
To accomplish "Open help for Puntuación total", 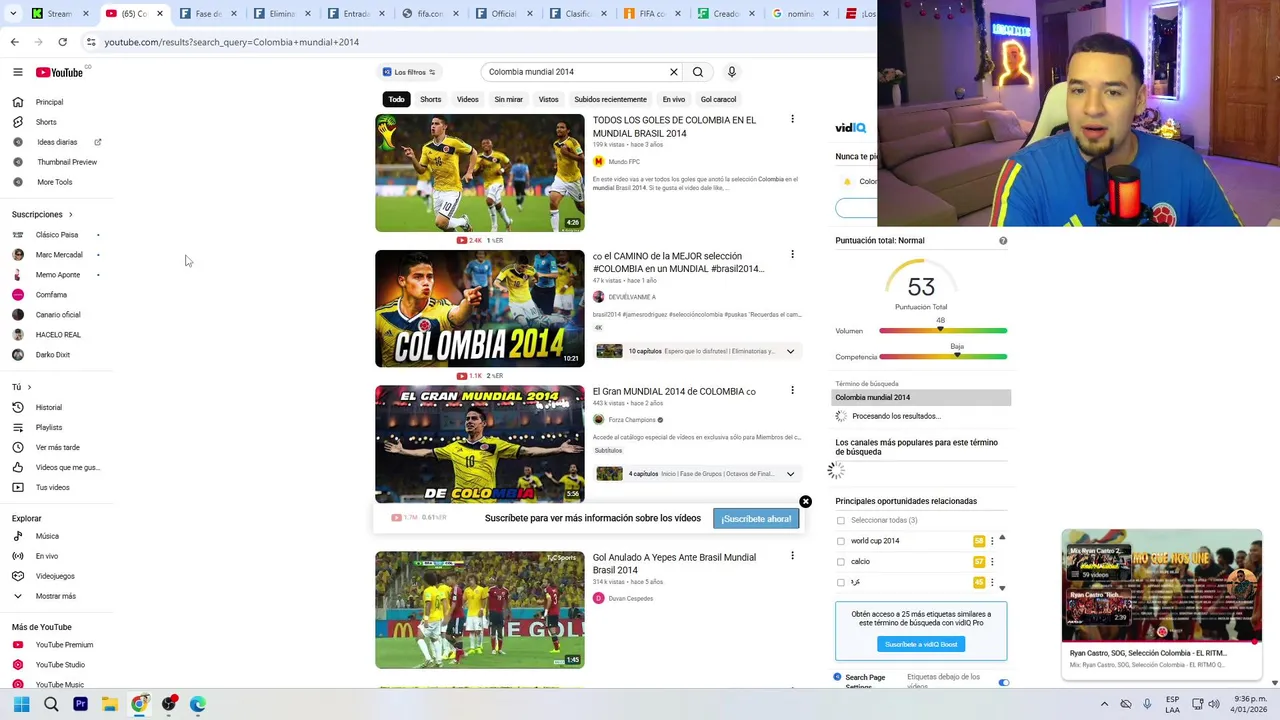I will click(1003, 241).
